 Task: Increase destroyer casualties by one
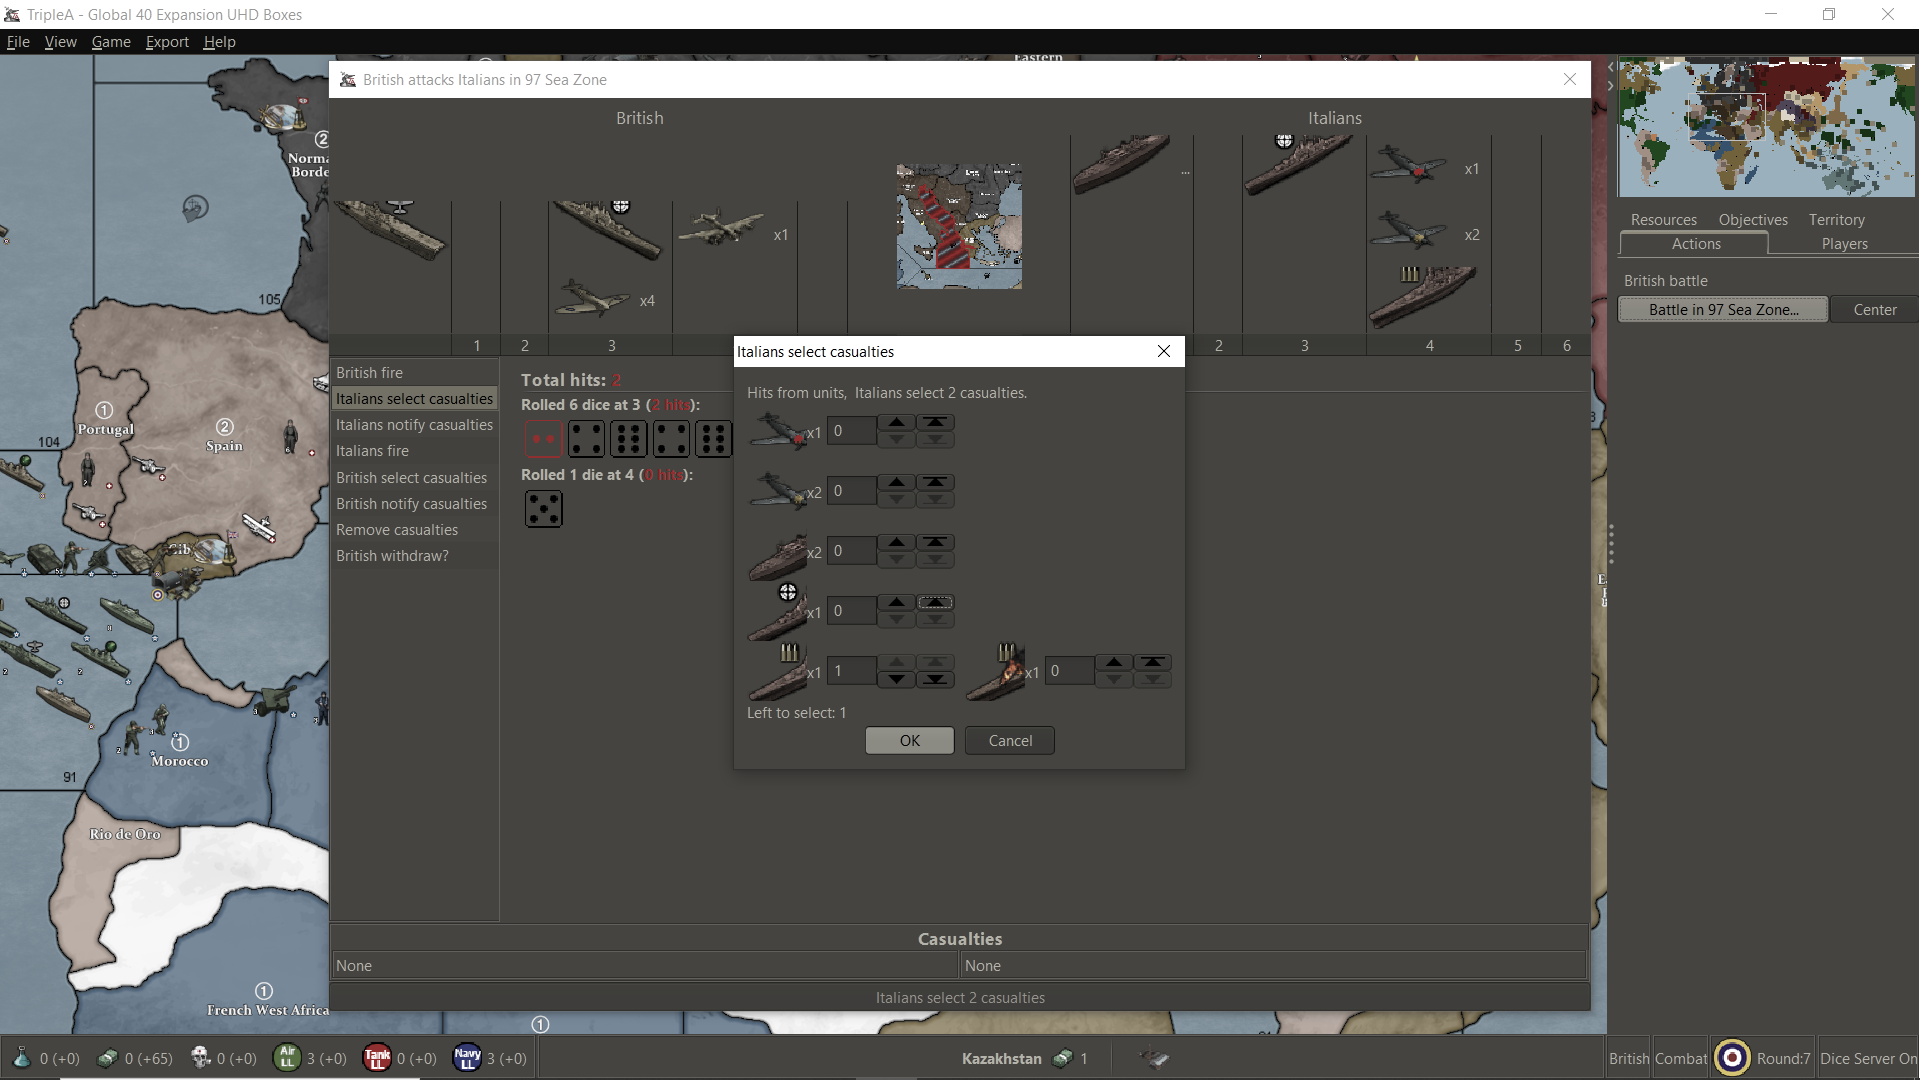tap(897, 603)
